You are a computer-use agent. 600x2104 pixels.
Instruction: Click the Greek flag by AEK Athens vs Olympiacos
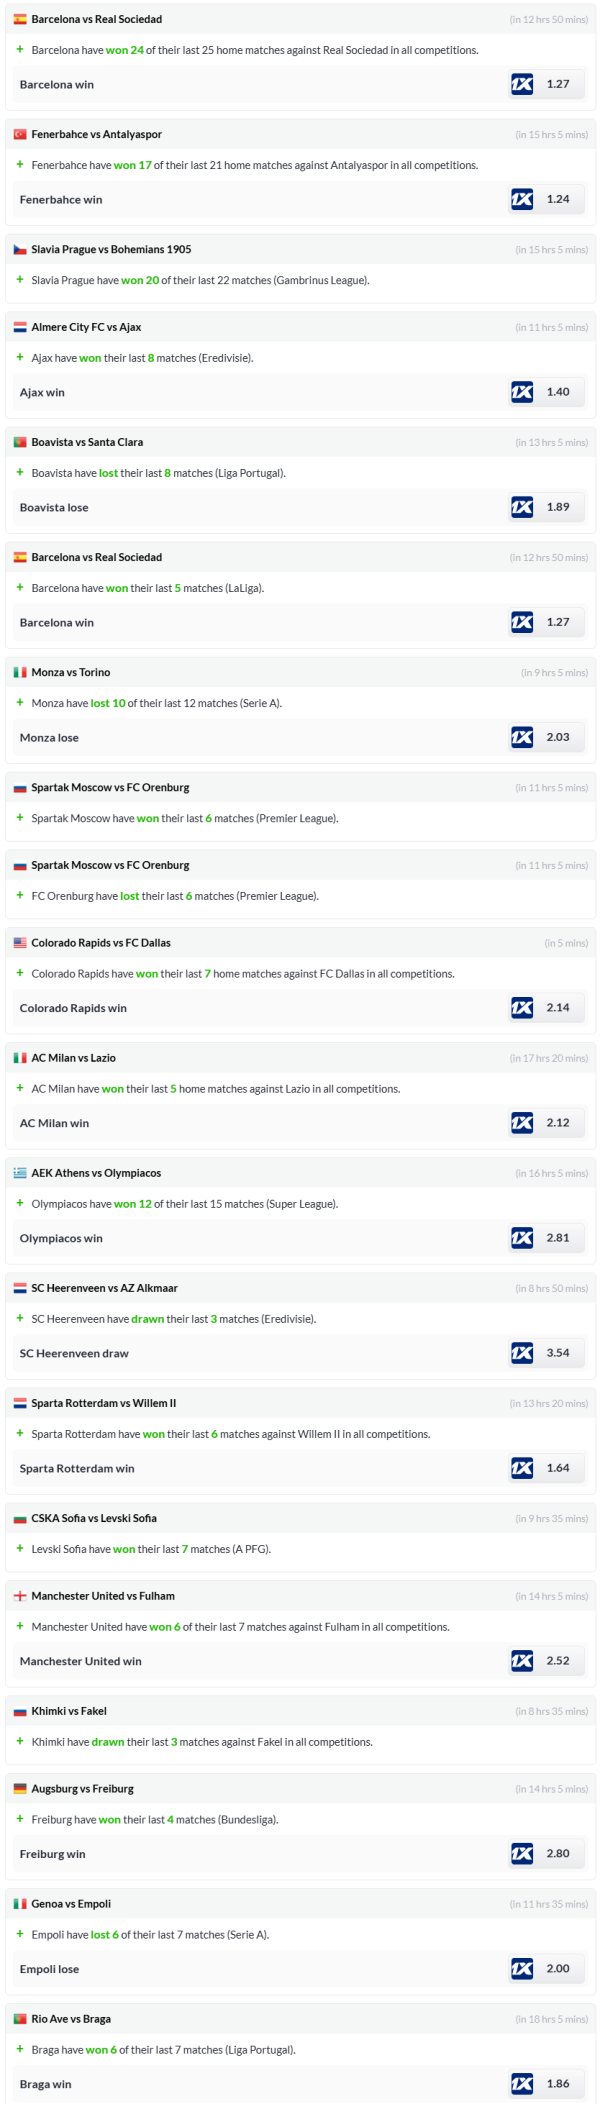(x=20, y=1173)
